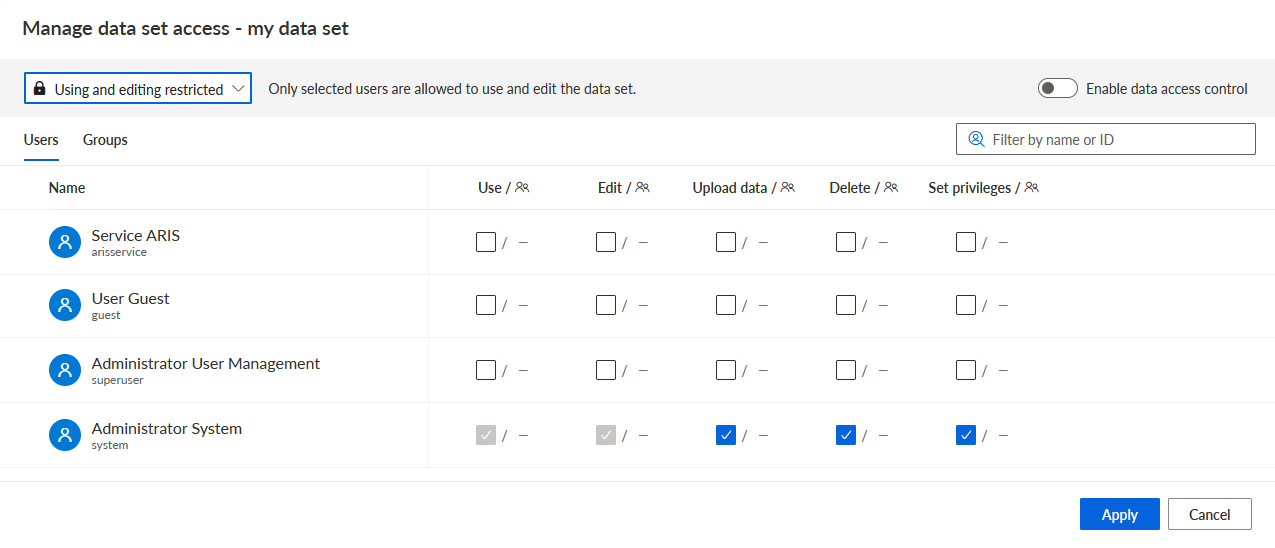Uncheck Delete privilege for Administrator System

[x=846, y=435]
